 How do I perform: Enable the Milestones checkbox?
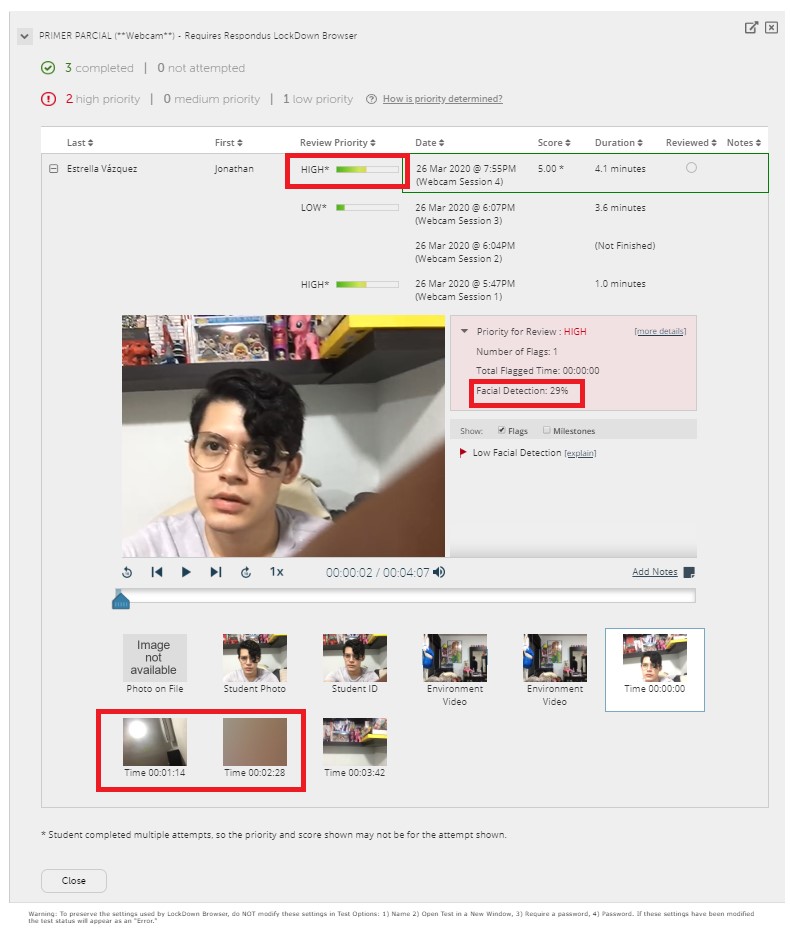[x=546, y=430]
